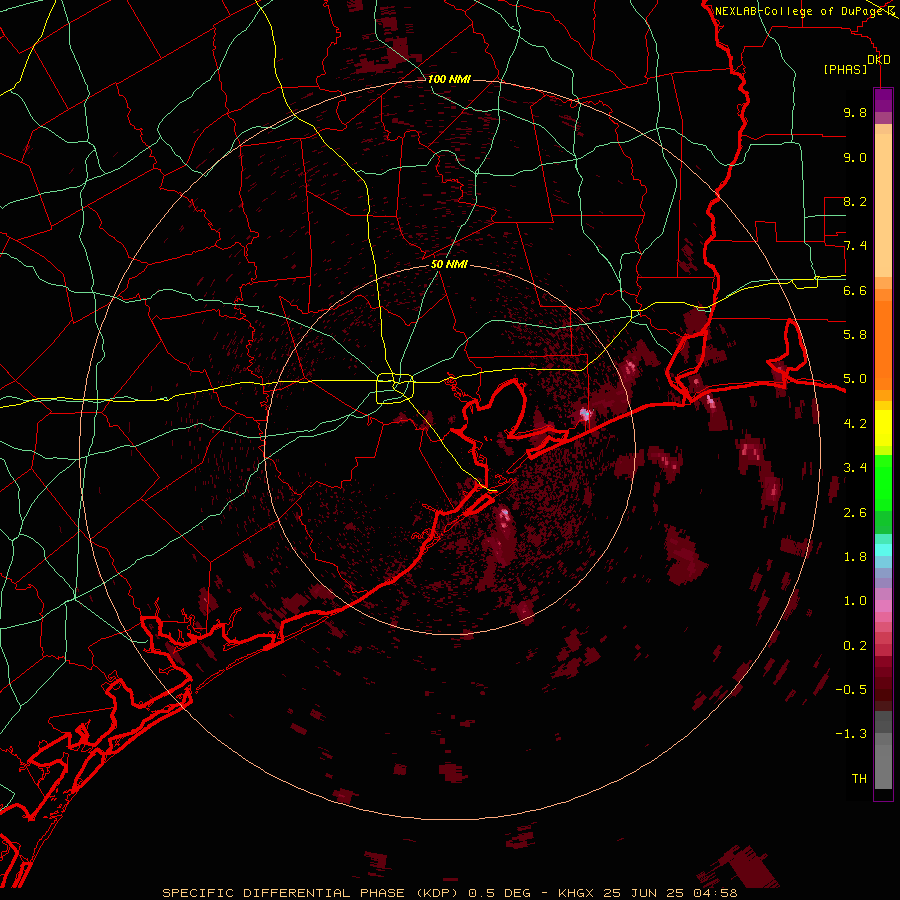Click the orange segment of the color bar
Viewport: 900px width, 900px height.
coord(883,344)
